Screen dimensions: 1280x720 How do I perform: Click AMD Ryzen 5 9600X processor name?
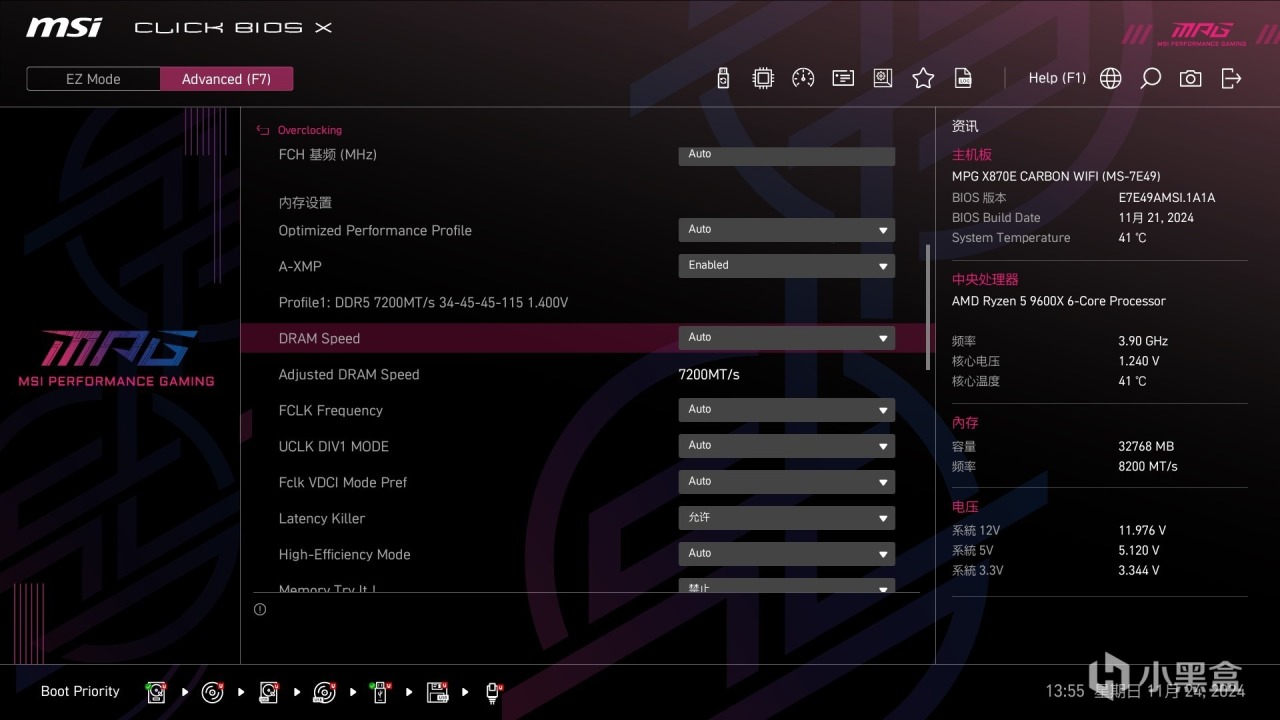[x=1059, y=301]
